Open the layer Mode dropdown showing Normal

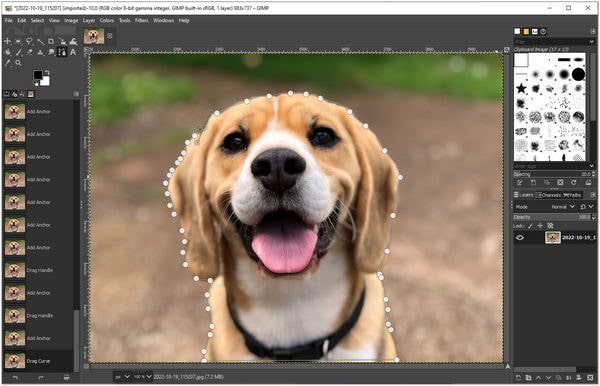coord(562,207)
